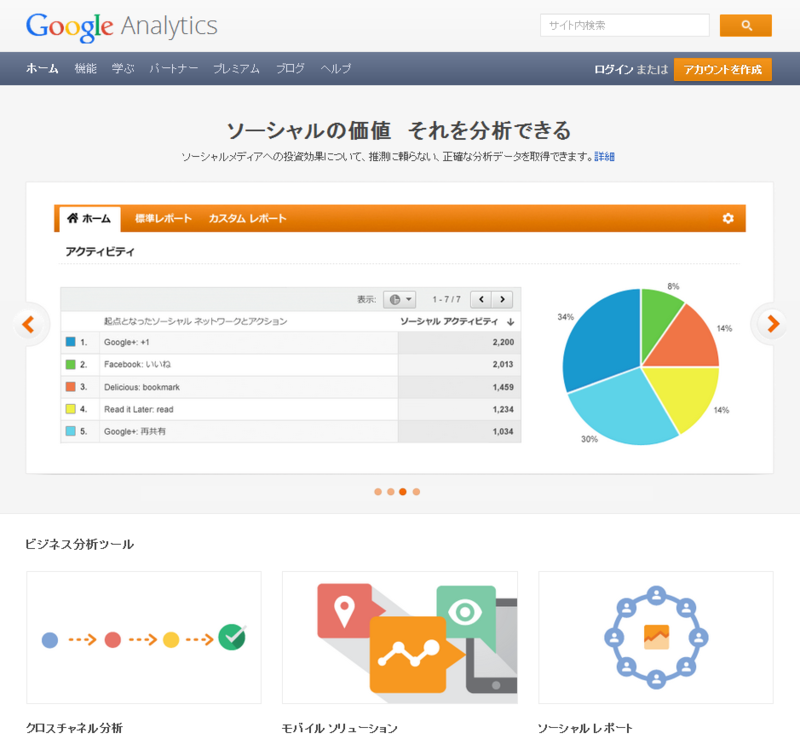Select second carousel dot indicator
800x739 pixels.
pos(391,492)
